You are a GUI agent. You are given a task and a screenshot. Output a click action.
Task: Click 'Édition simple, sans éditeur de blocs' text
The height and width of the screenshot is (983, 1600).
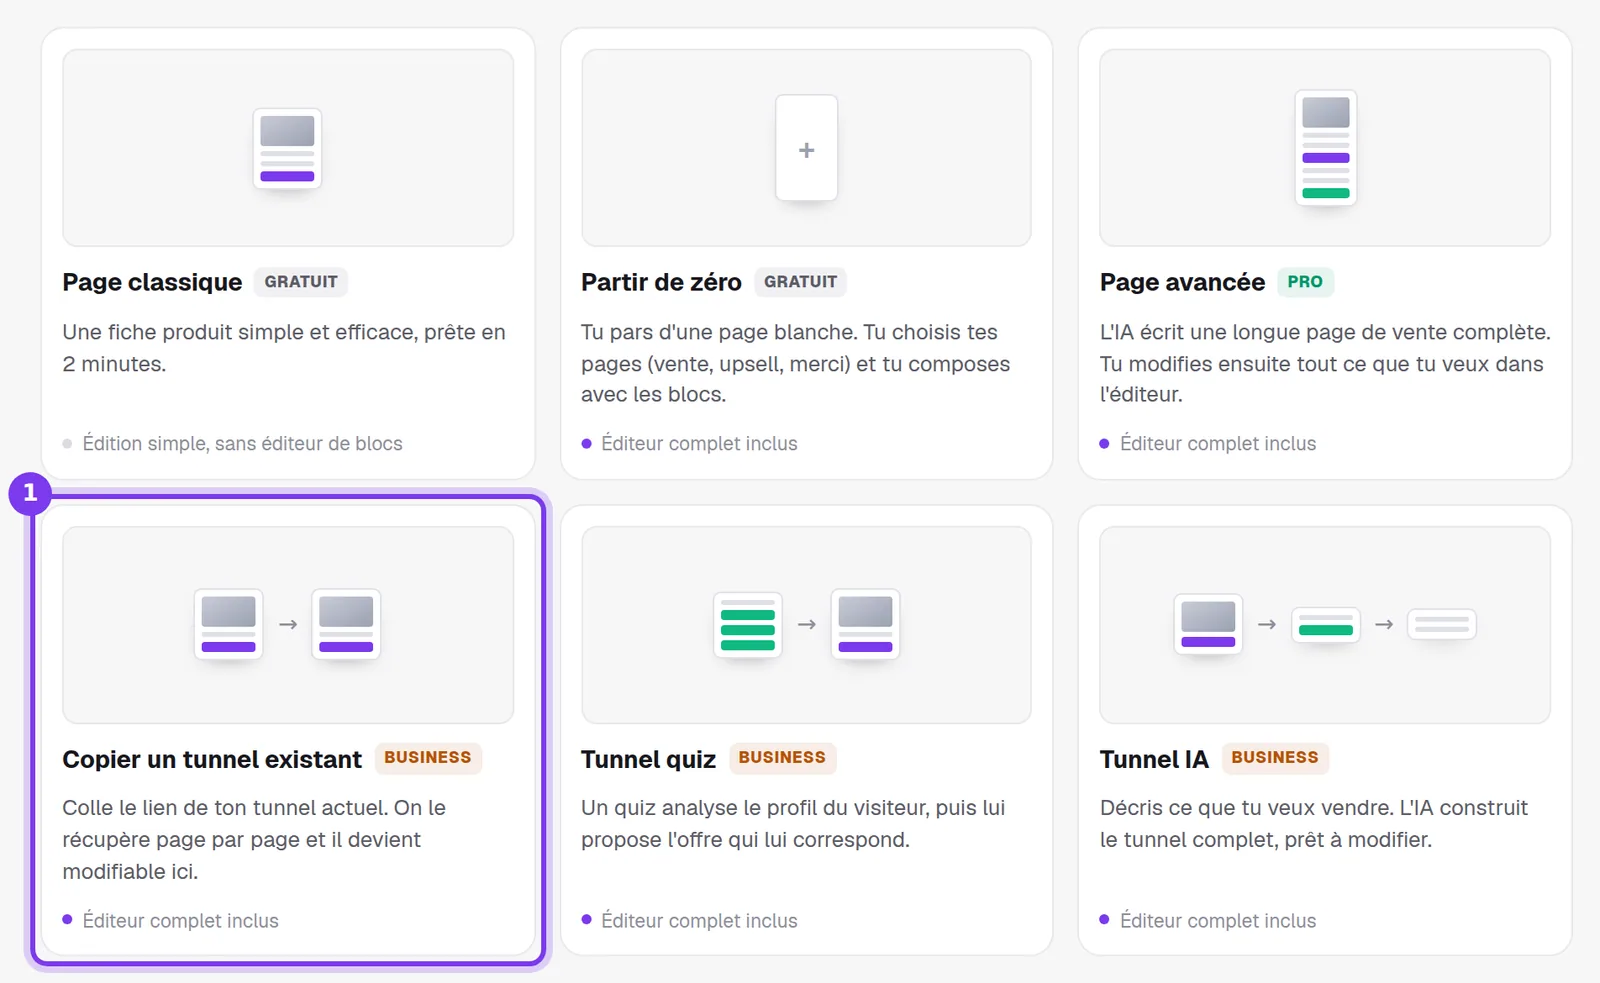tap(242, 443)
